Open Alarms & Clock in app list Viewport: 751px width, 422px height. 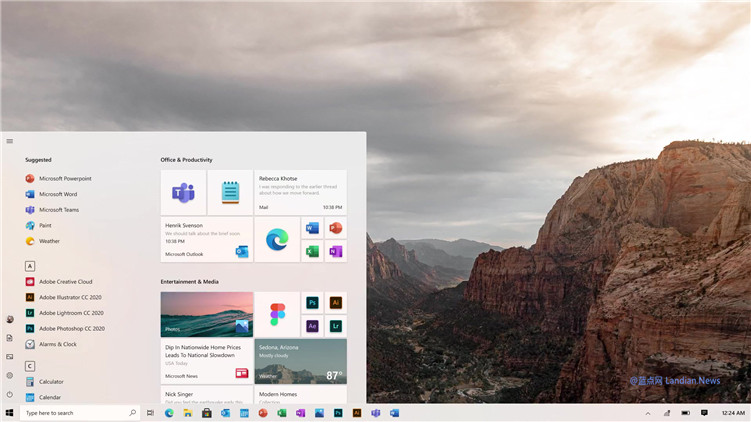(x=51, y=344)
